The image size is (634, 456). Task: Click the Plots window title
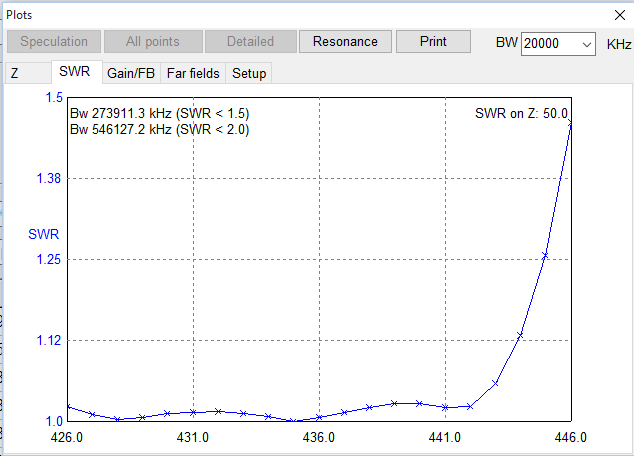19,15
